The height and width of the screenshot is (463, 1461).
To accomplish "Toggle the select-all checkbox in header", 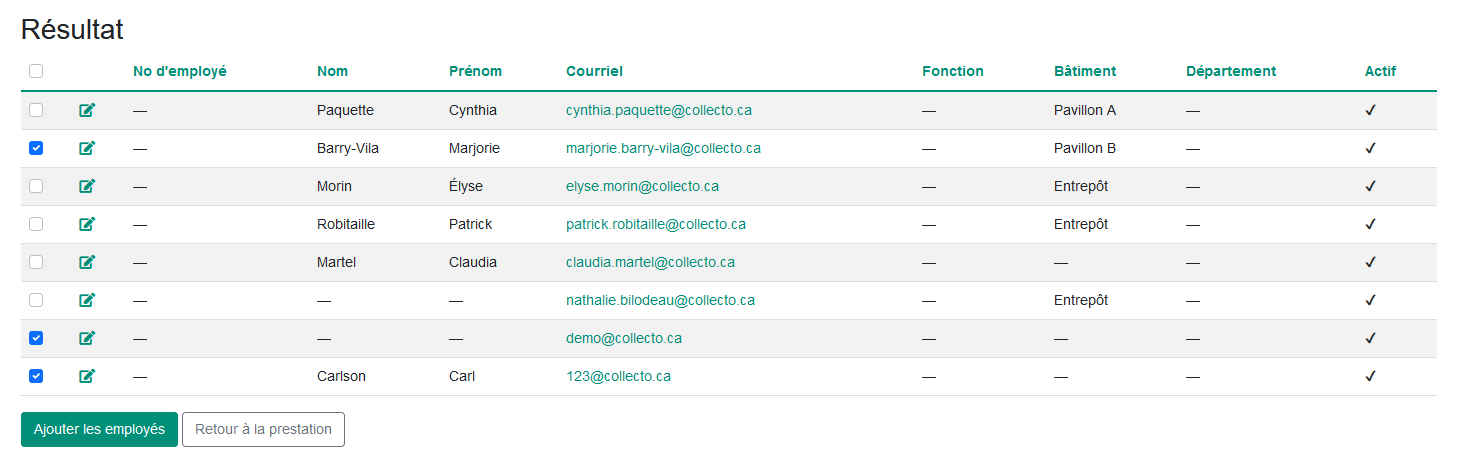I will (x=36, y=71).
